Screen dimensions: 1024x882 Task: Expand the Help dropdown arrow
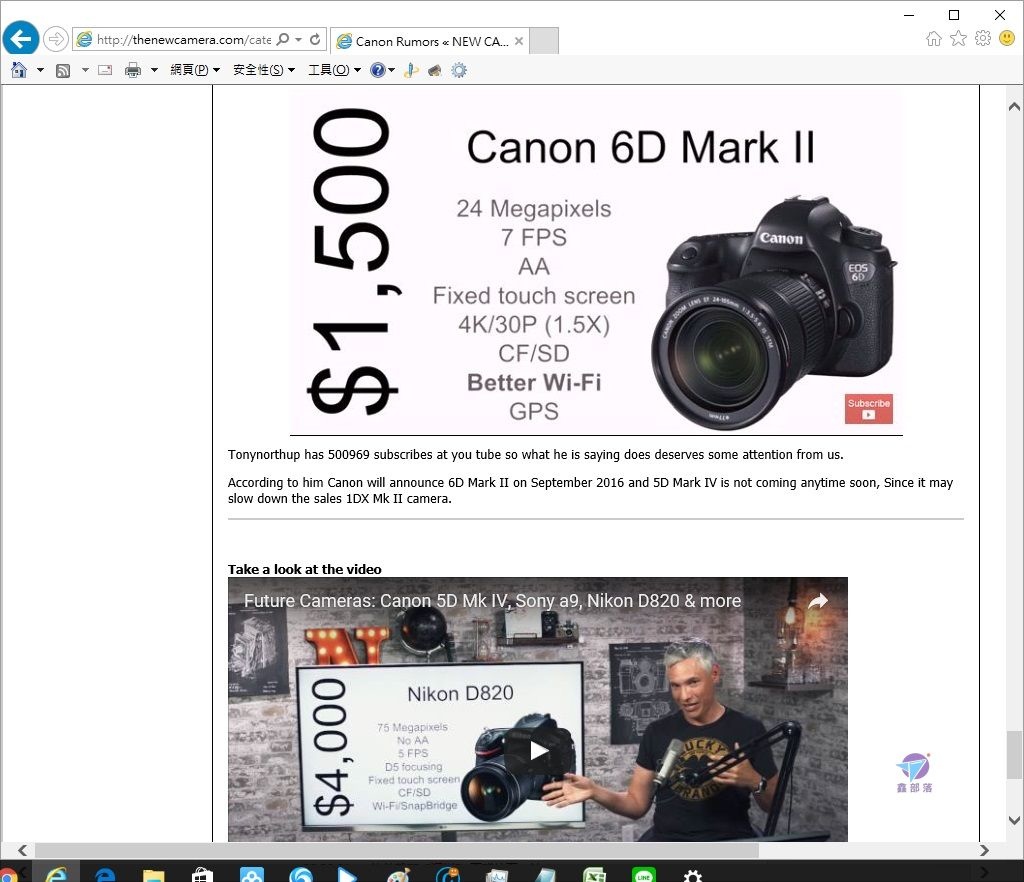click(x=392, y=70)
